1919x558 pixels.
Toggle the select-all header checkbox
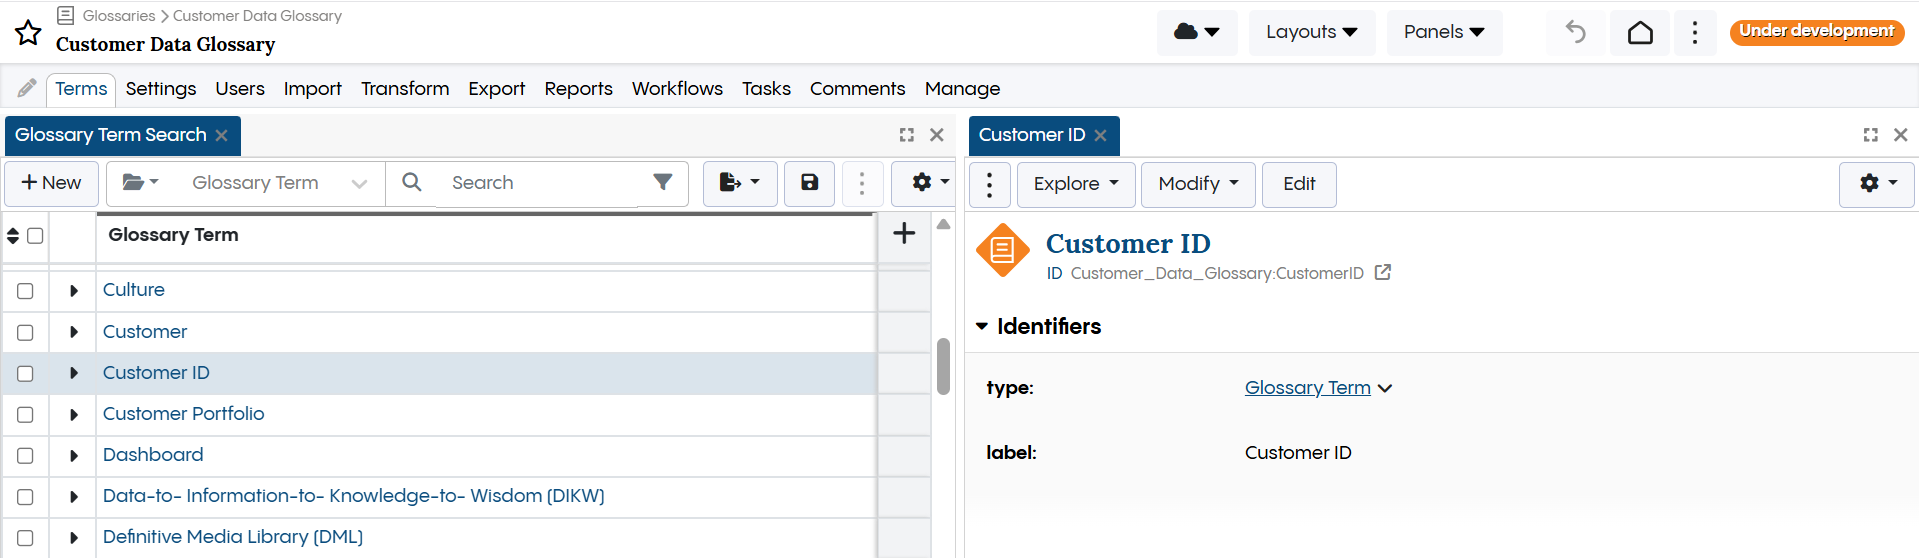point(35,236)
